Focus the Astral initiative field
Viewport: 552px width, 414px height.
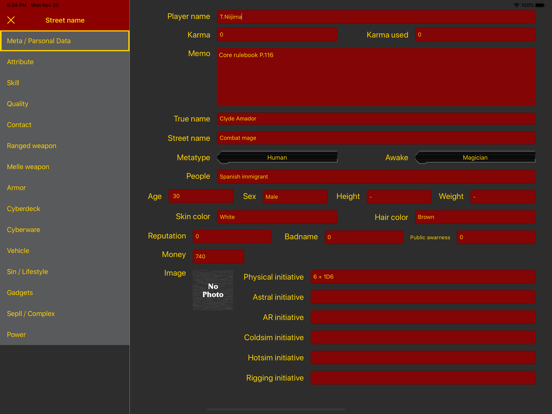coord(423,297)
